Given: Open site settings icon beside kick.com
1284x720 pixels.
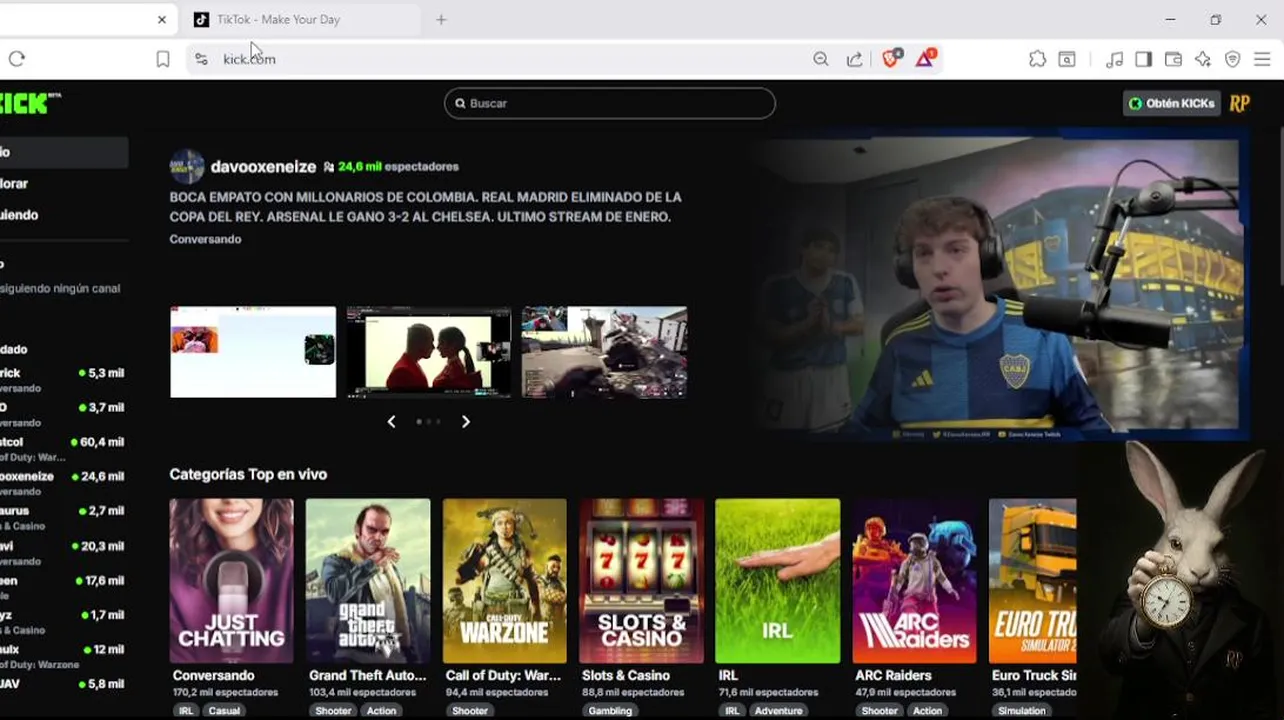Looking at the screenshot, I should click(x=201, y=59).
